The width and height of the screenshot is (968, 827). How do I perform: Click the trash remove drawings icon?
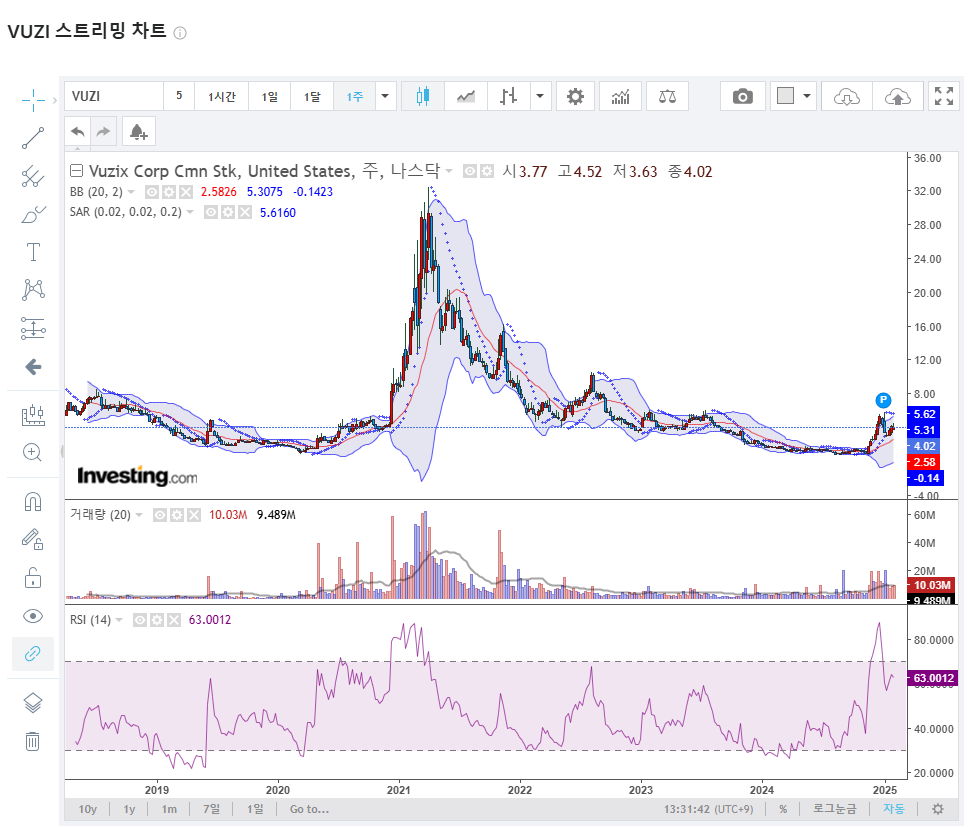(33, 741)
